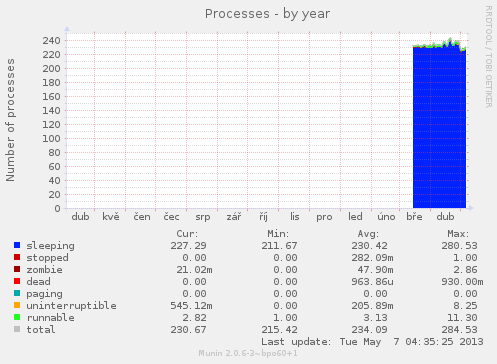Click the sleeping Max value 280.53
Viewport: 497px width, 364px height.
click(x=459, y=246)
